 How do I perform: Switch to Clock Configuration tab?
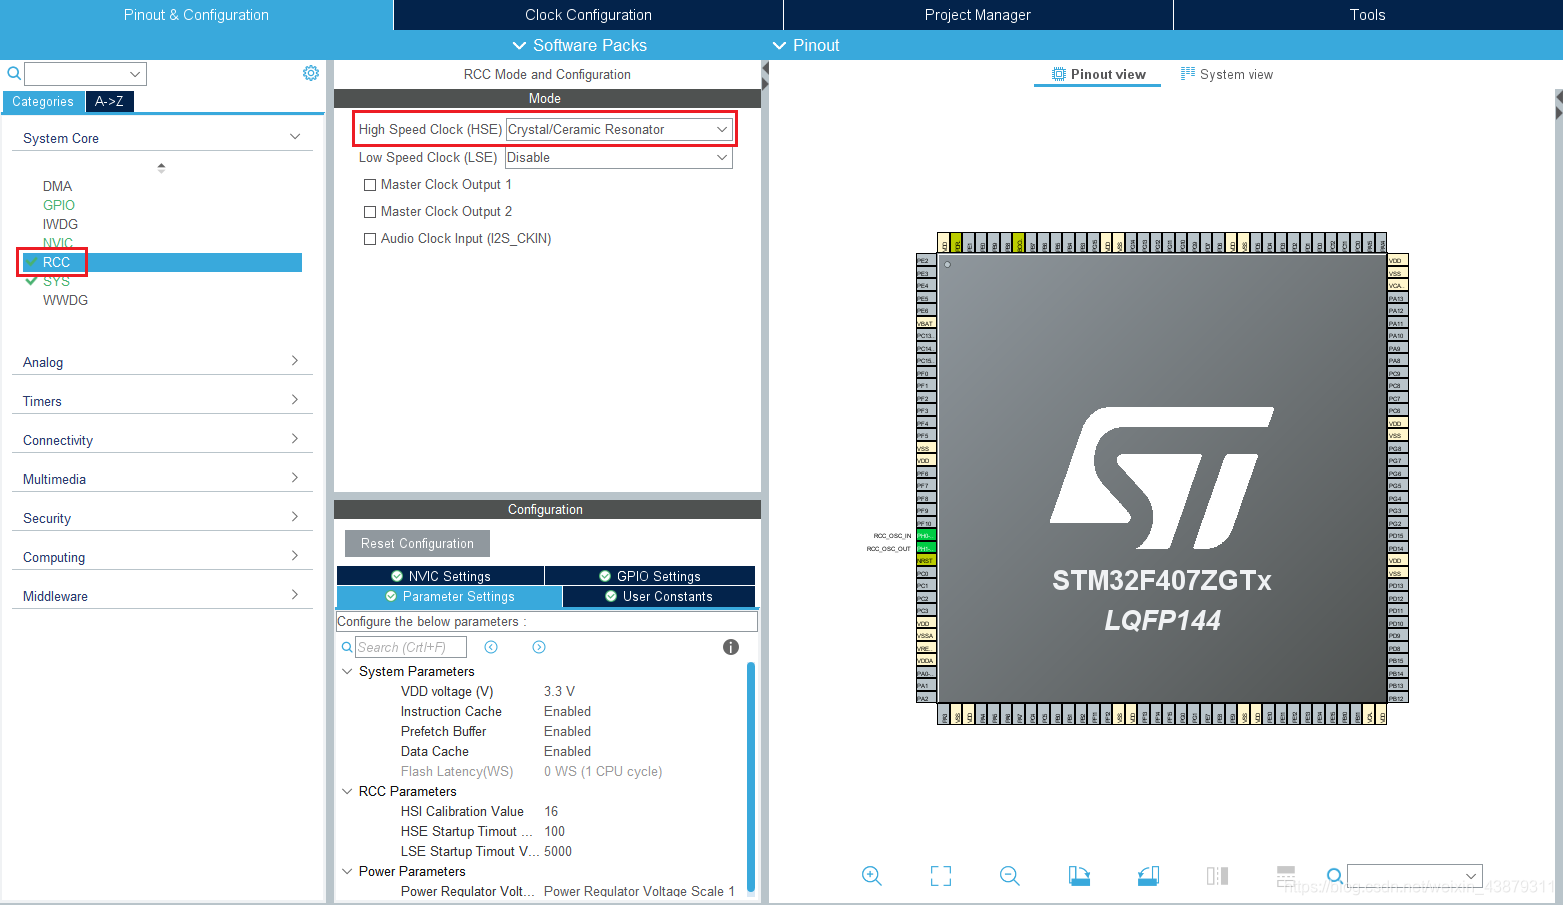(x=588, y=15)
